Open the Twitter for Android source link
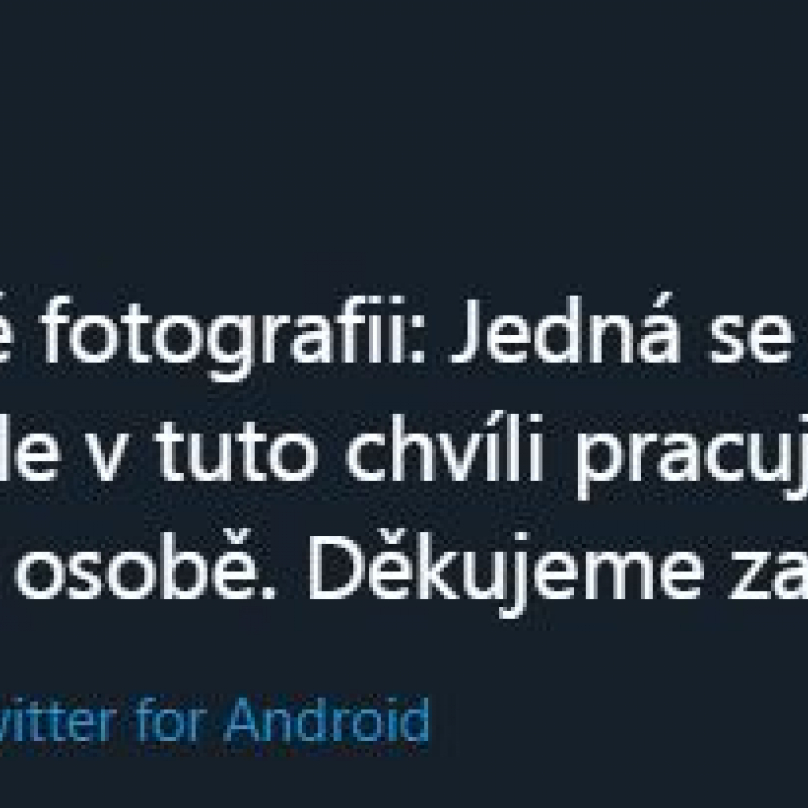This screenshot has height=808, width=808. coord(215,721)
